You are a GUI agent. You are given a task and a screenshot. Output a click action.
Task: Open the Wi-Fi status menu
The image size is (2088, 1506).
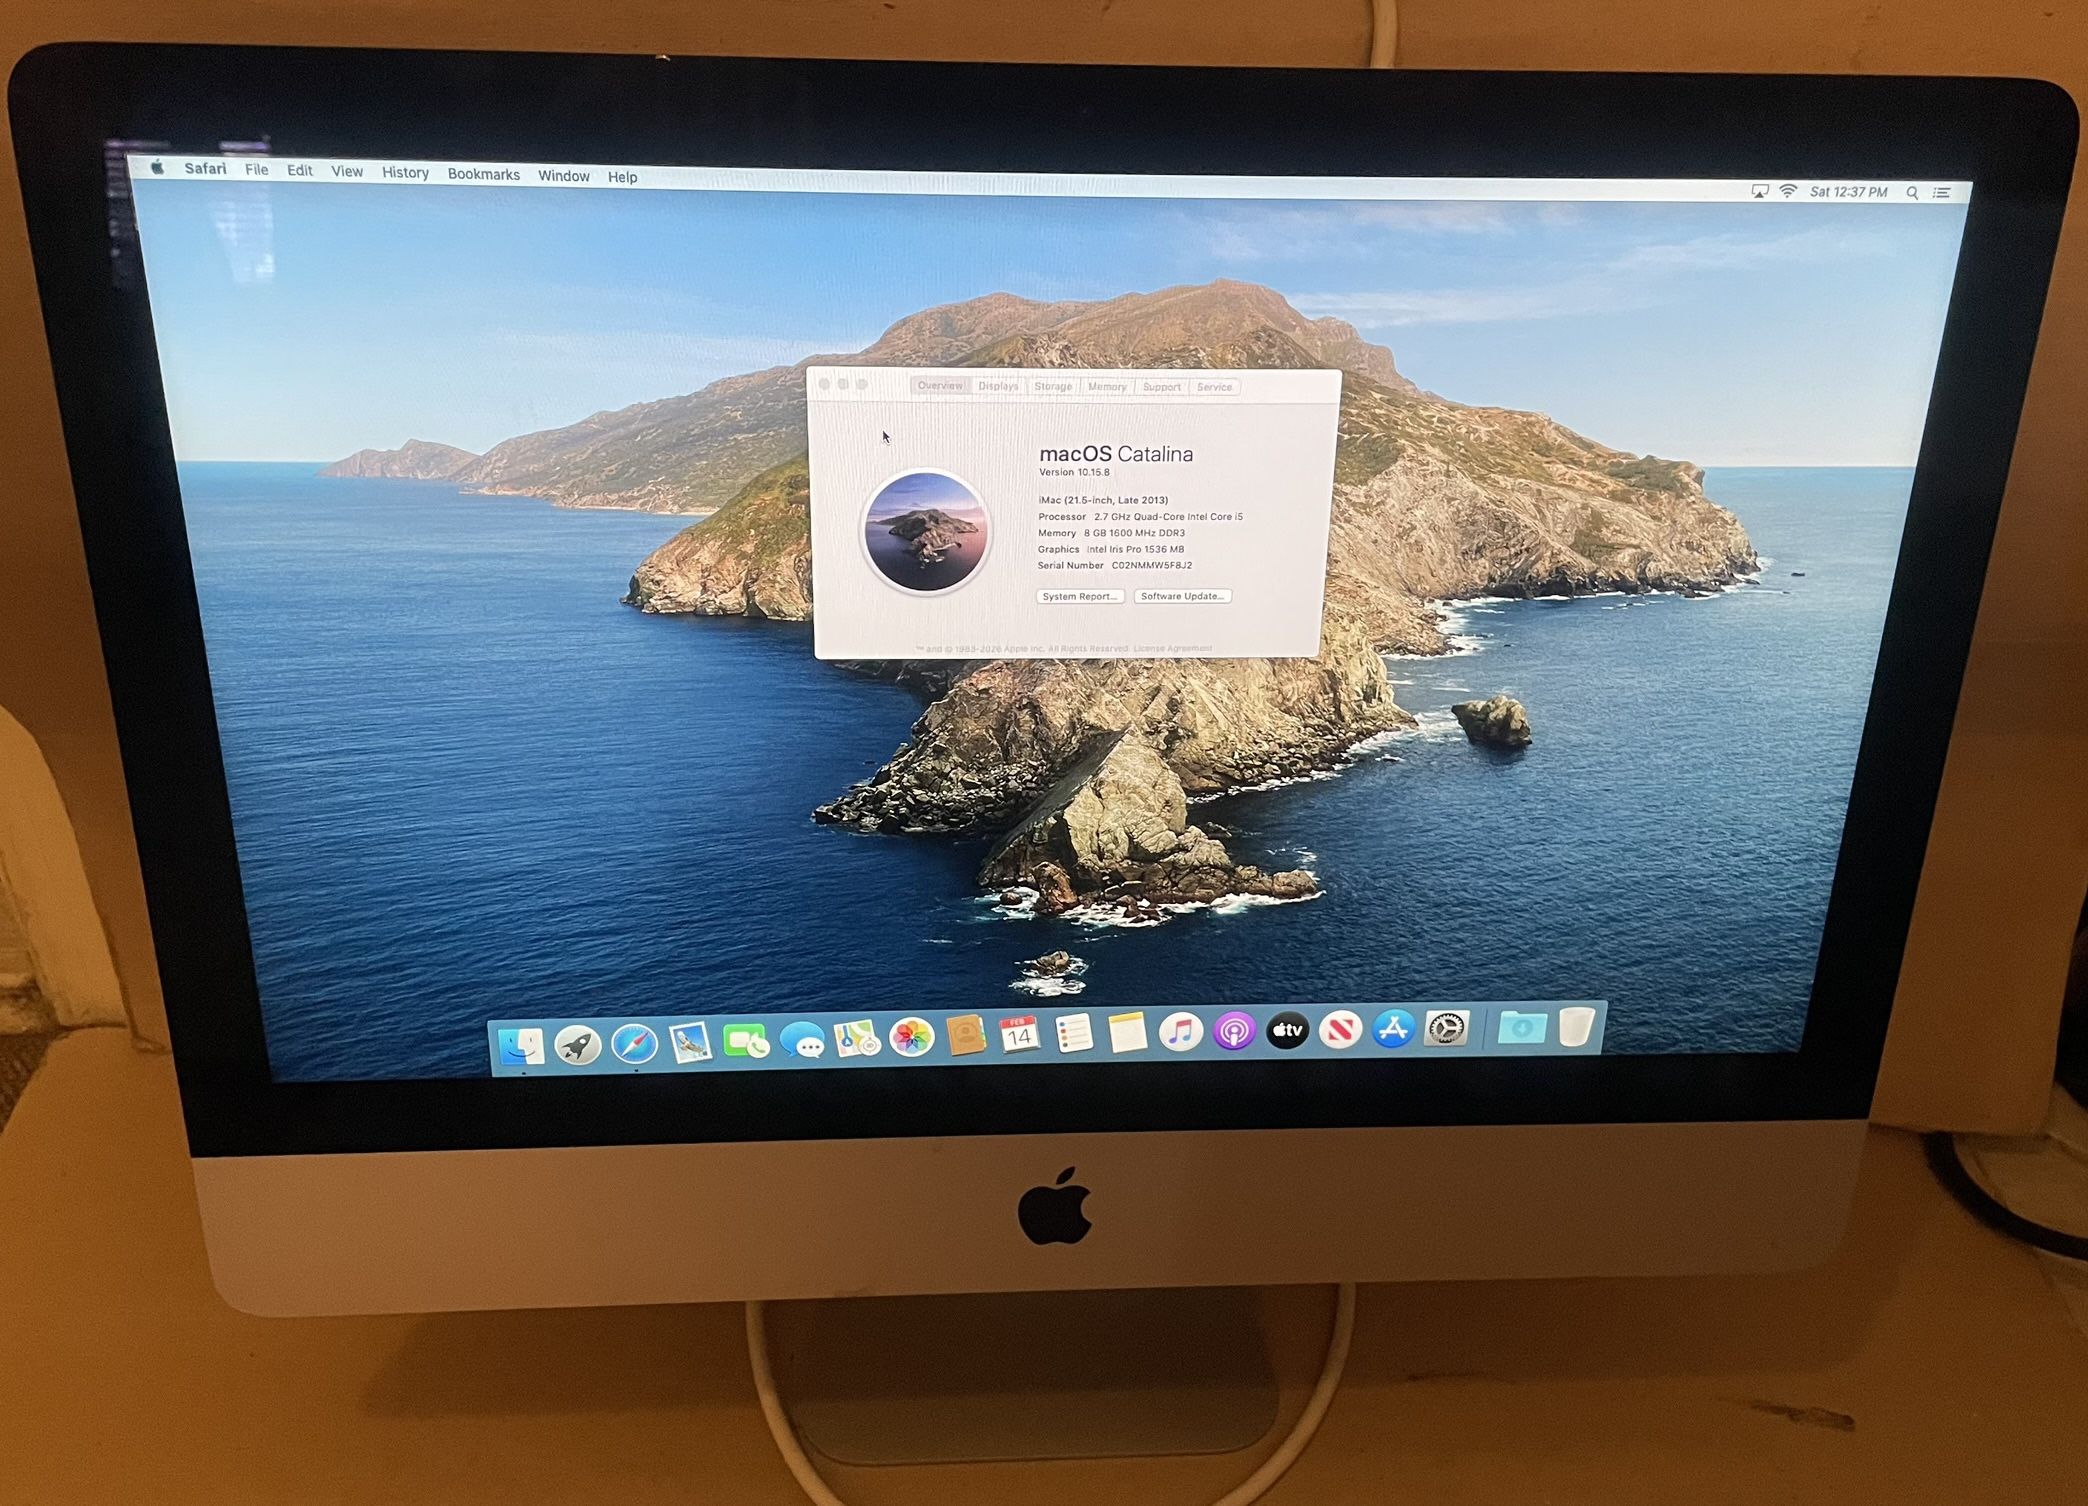point(1788,191)
